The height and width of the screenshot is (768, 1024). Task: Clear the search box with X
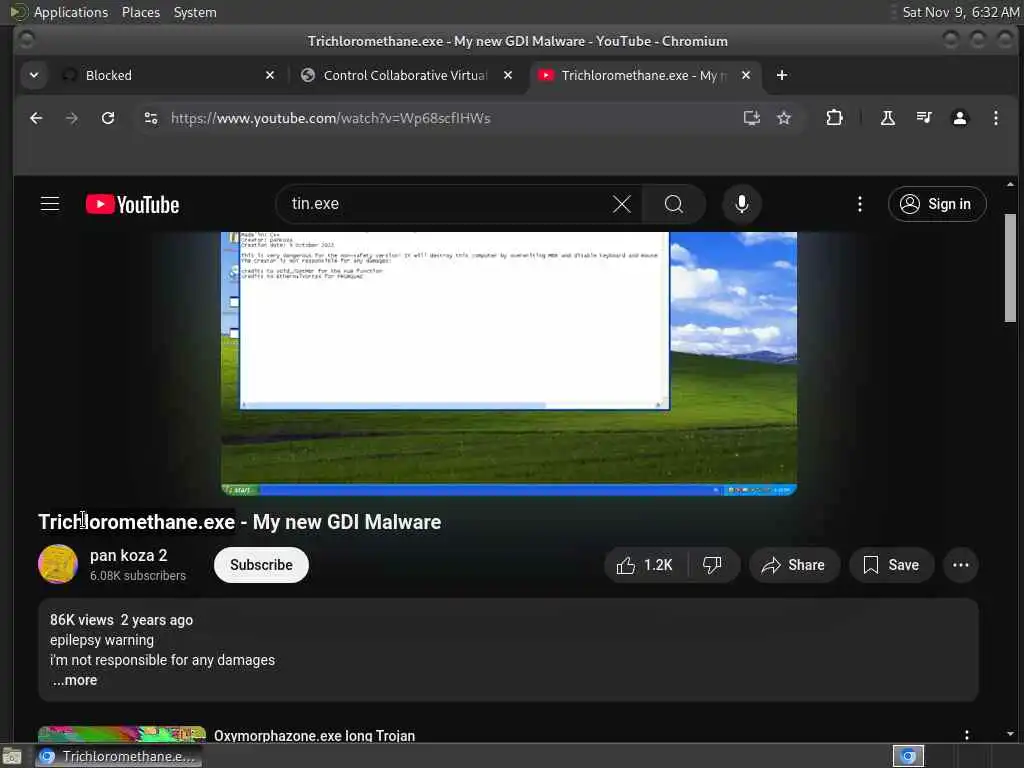click(x=622, y=204)
